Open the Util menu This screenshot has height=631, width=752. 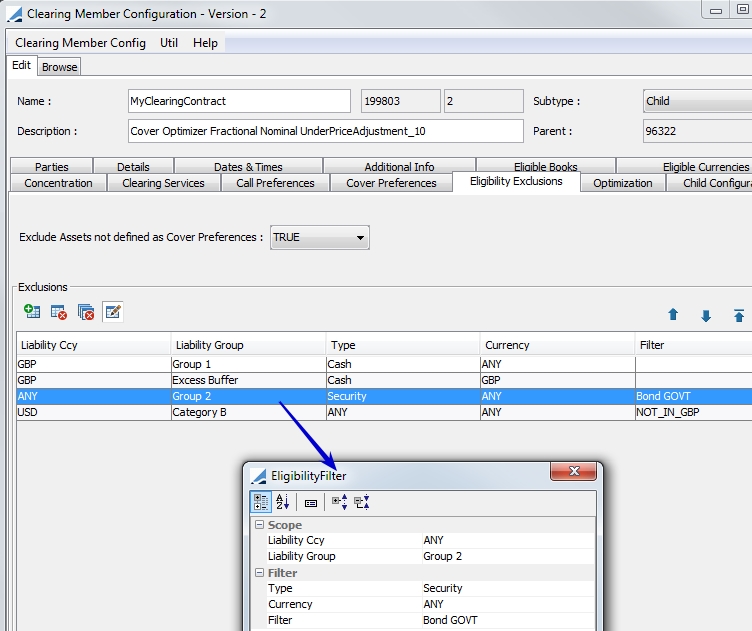[169, 43]
